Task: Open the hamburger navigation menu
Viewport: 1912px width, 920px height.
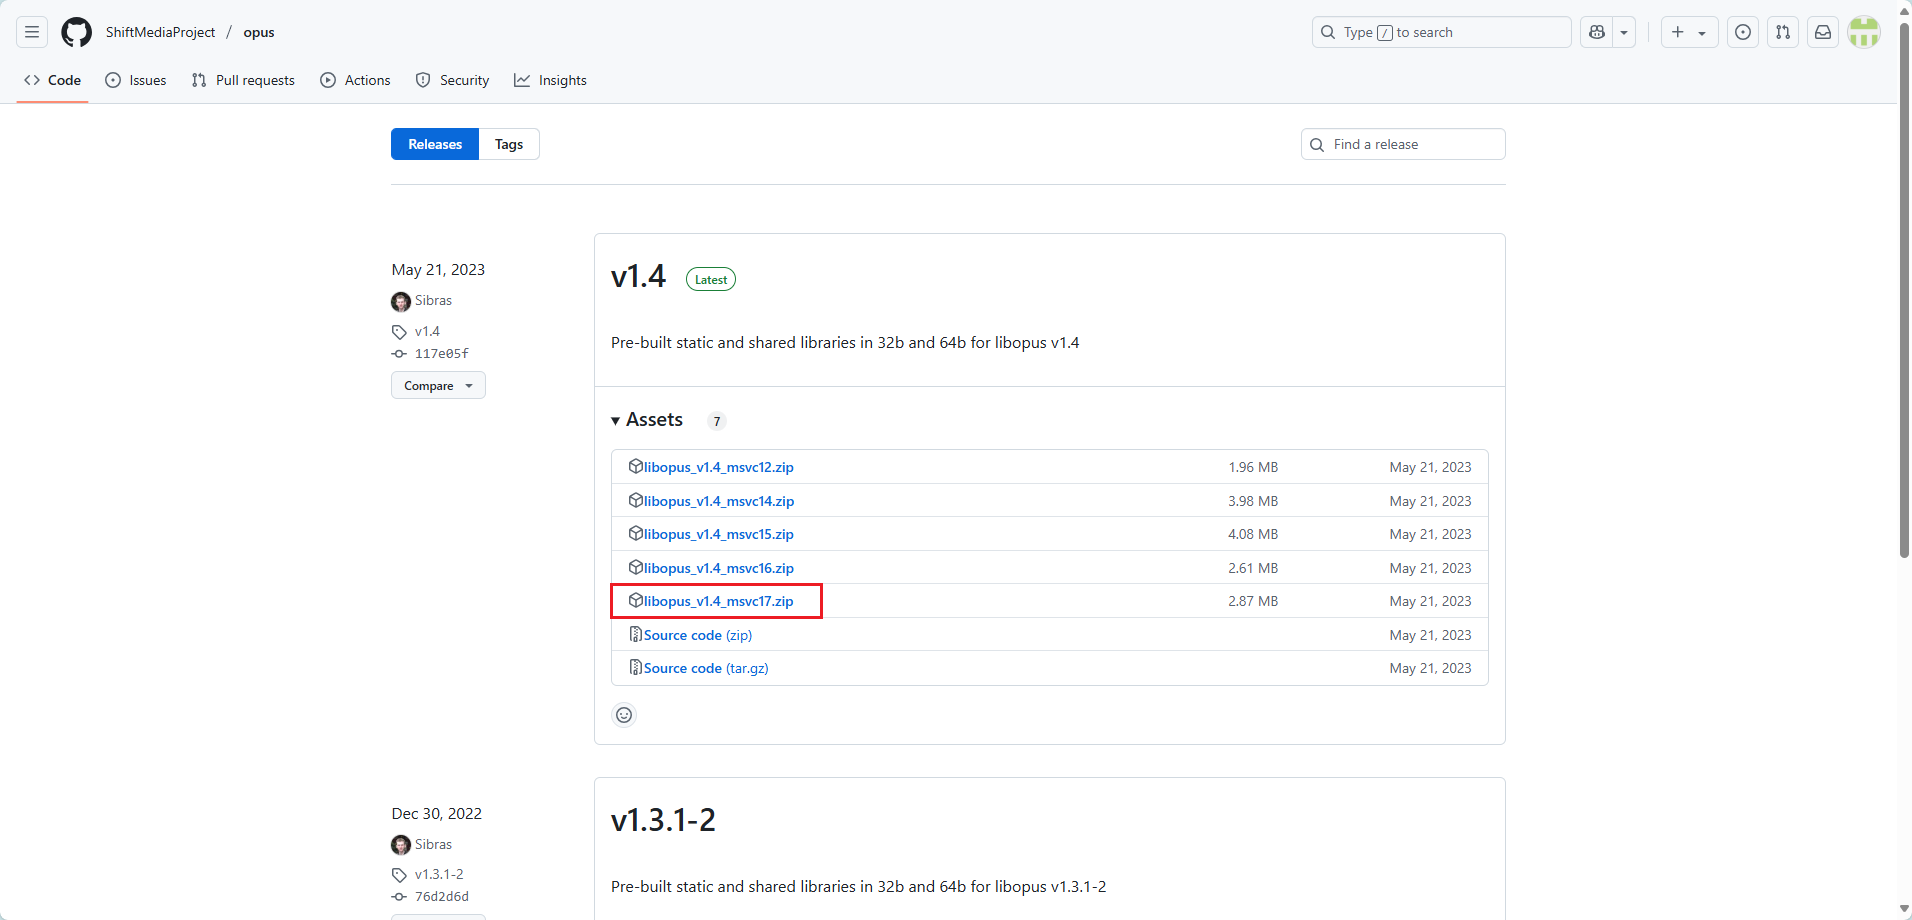Action: coord(32,32)
